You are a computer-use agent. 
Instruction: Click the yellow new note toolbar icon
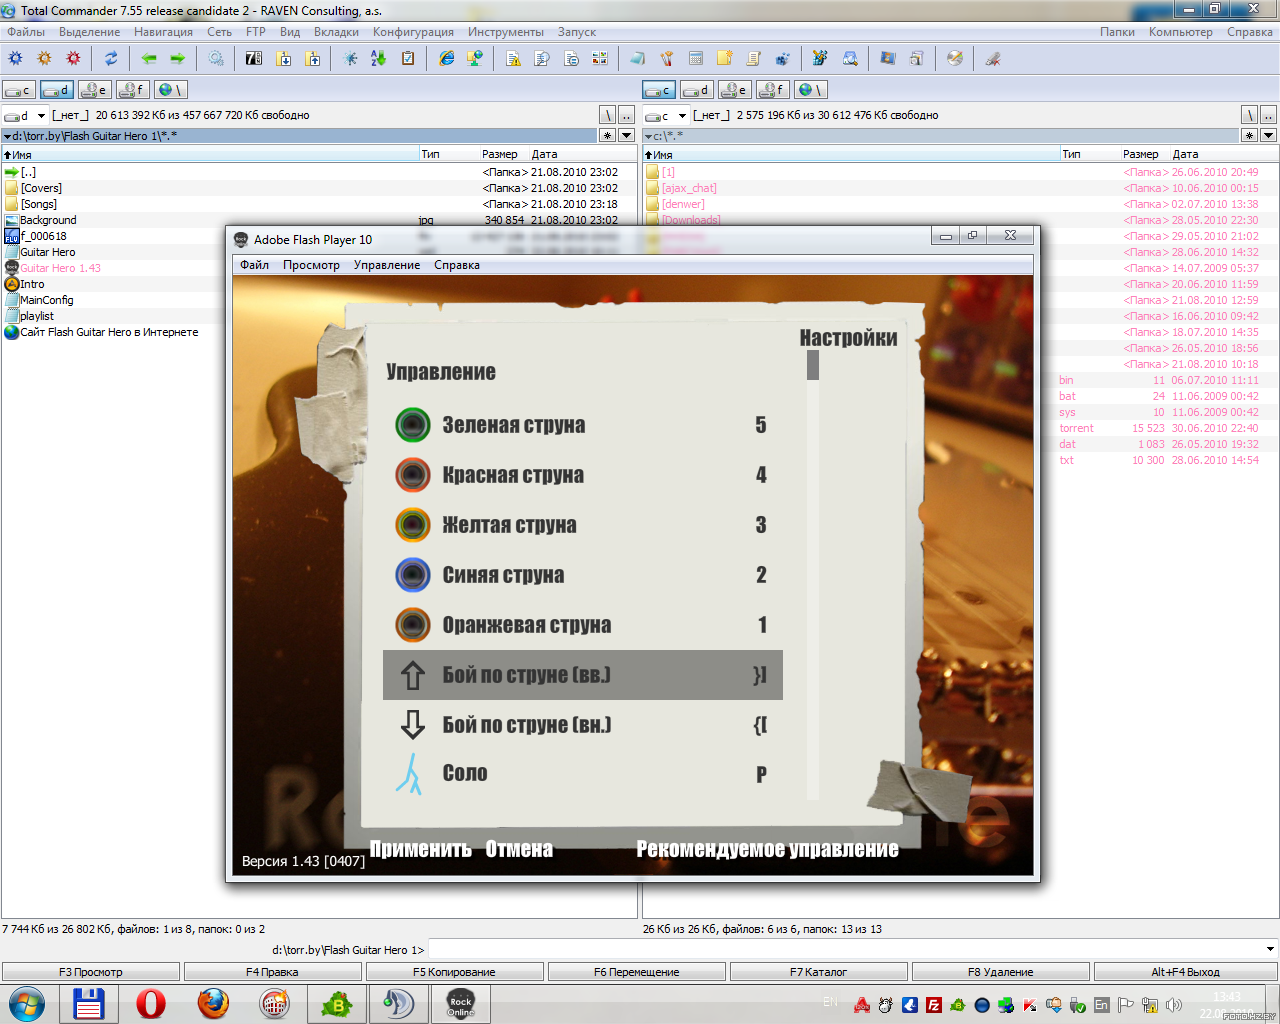[x=725, y=59]
